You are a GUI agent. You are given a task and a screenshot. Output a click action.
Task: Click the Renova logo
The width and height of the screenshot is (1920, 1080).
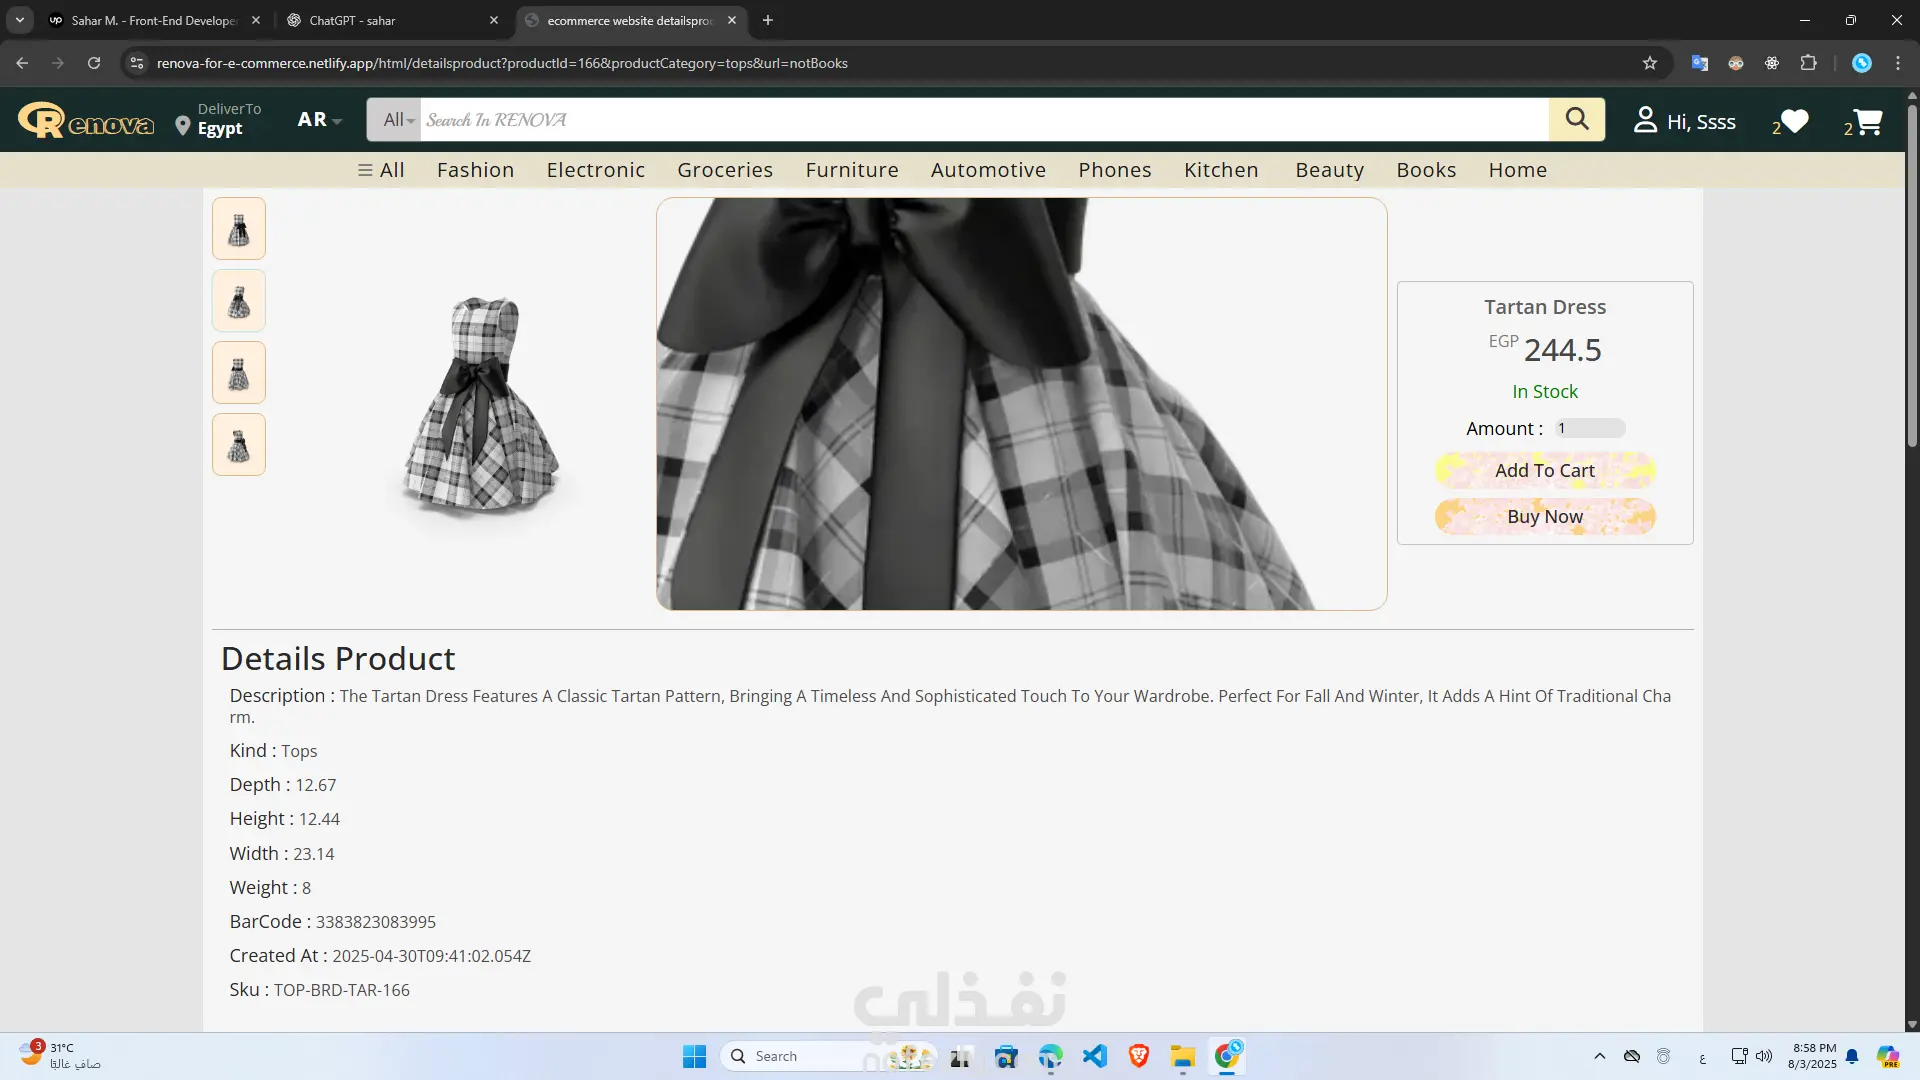[86, 121]
